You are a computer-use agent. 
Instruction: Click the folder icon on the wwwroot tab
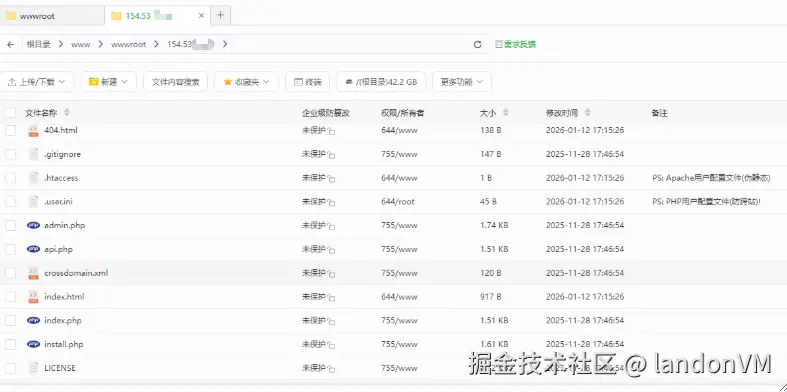[11, 16]
